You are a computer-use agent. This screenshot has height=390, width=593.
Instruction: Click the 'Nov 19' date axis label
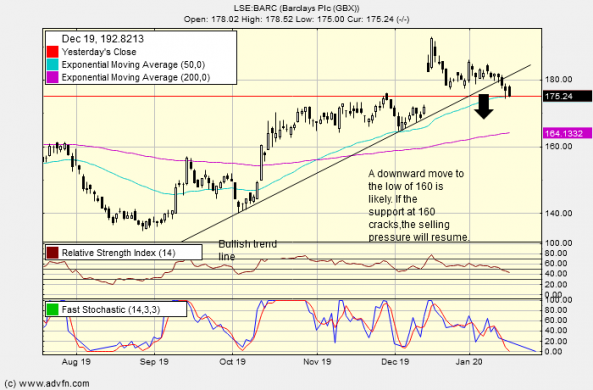tap(317, 362)
